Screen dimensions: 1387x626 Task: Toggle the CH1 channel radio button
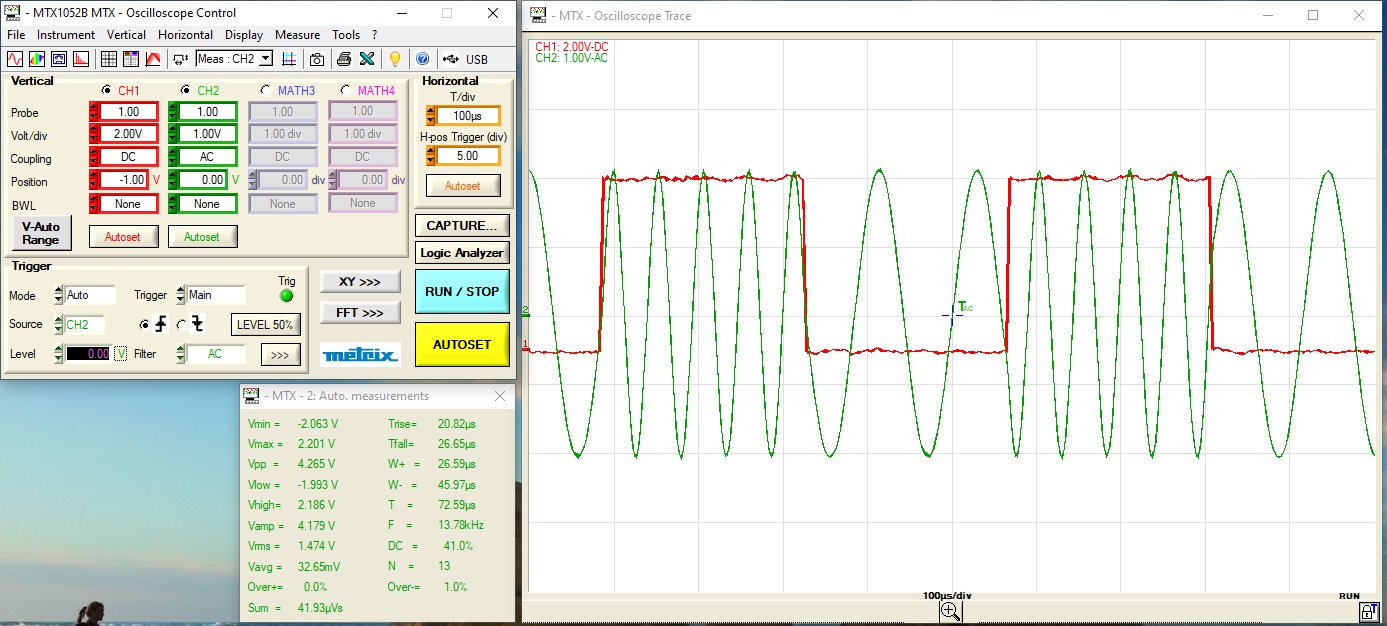pos(107,90)
